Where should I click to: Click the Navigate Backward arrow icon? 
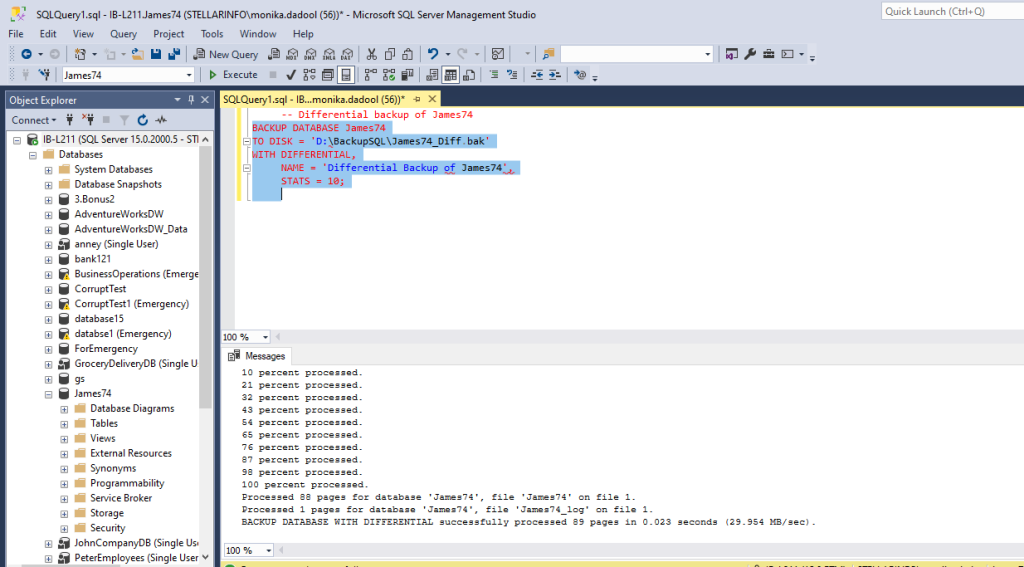[26, 54]
